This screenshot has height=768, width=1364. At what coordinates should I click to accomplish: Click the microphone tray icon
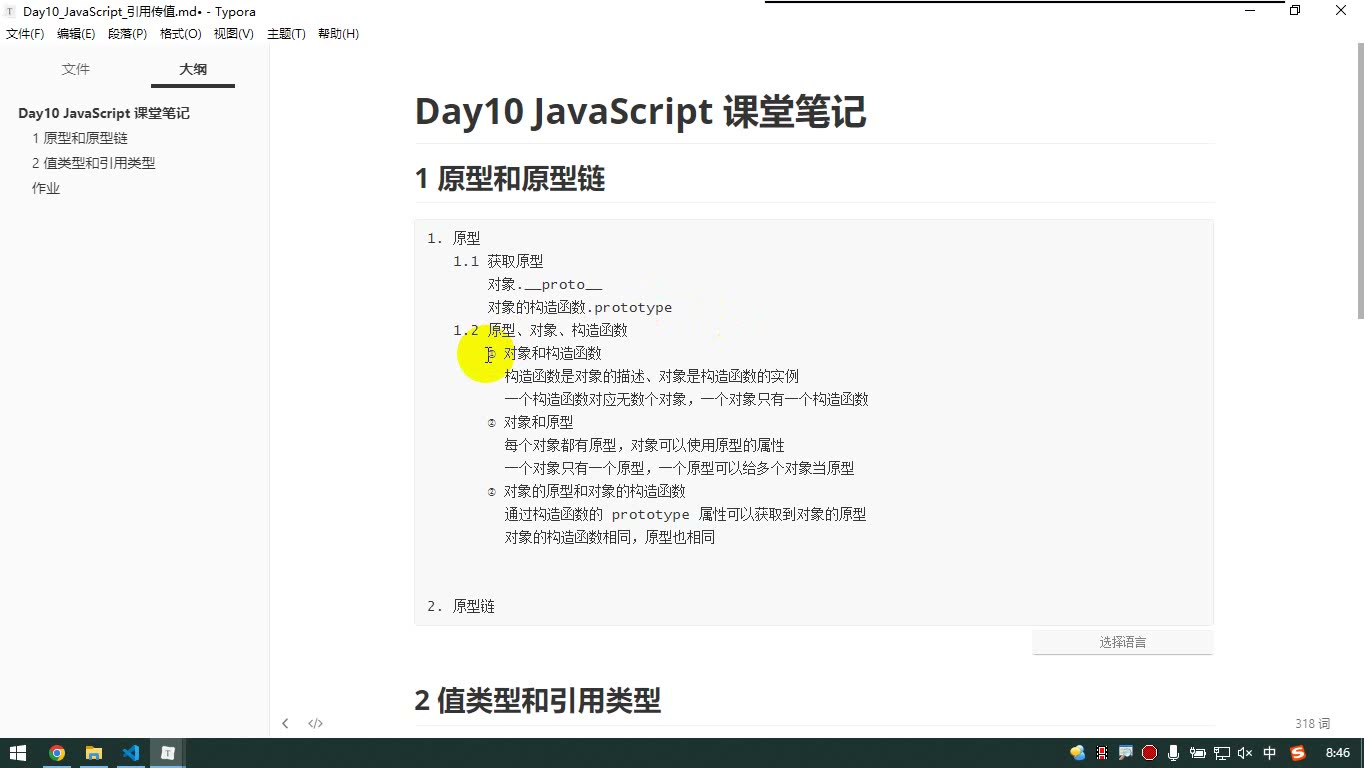[1173, 753]
